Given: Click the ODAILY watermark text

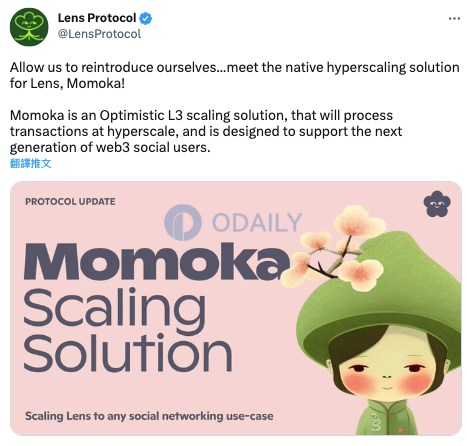Looking at the screenshot, I should (x=257, y=222).
